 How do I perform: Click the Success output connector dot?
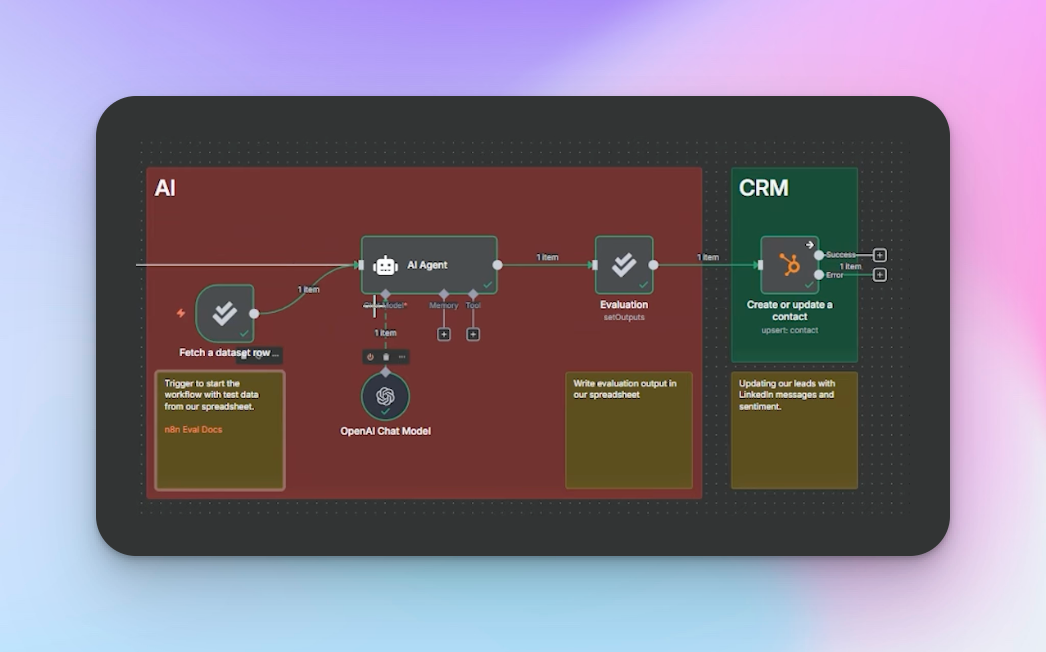[x=819, y=255]
